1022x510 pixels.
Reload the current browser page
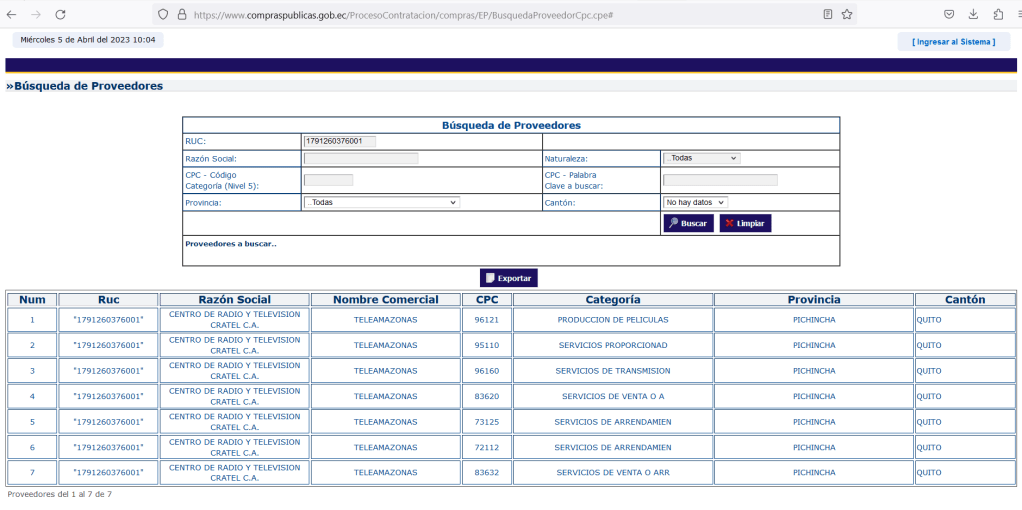(x=60, y=15)
